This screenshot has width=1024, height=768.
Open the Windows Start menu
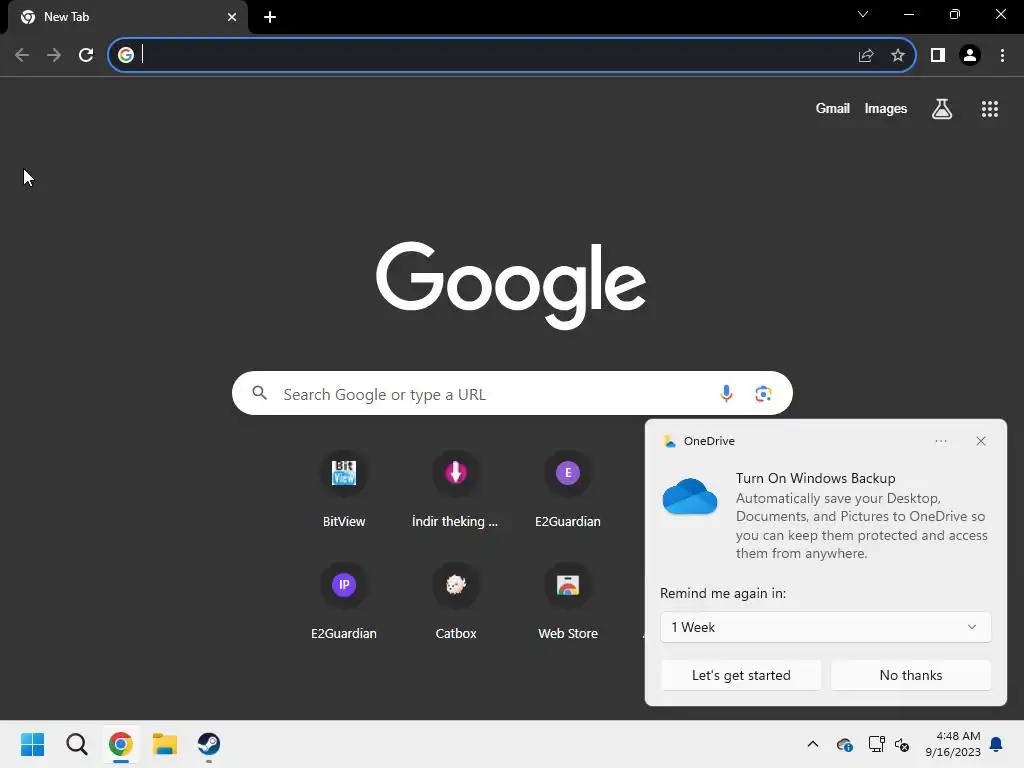coord(33,744)
